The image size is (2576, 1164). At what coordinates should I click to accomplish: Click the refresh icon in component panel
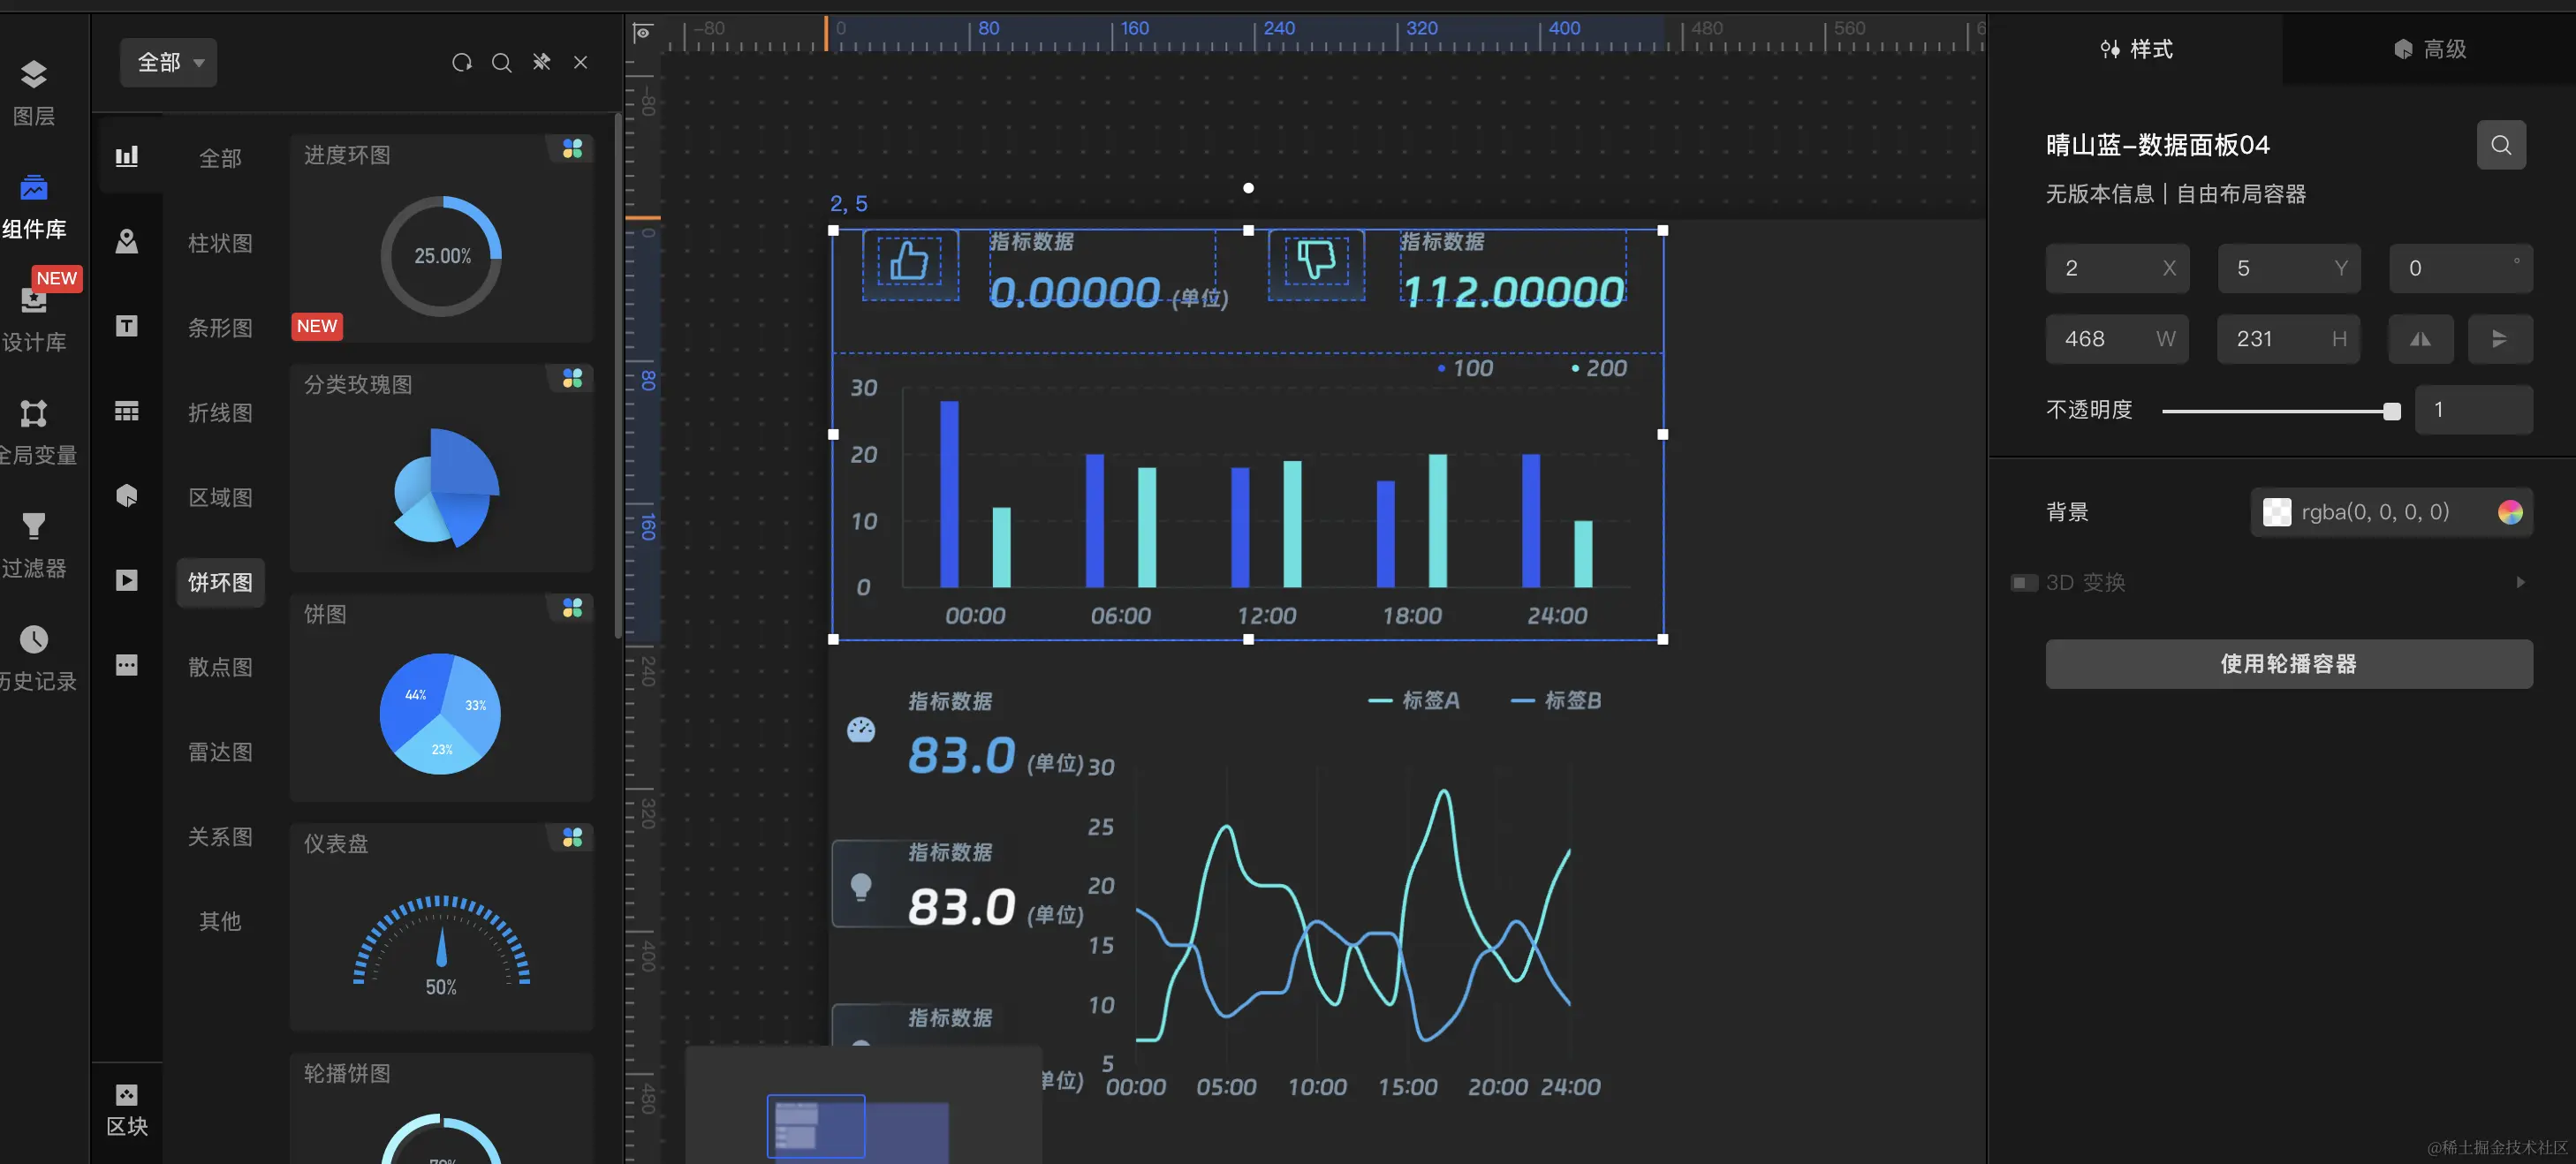pos(461,63)
